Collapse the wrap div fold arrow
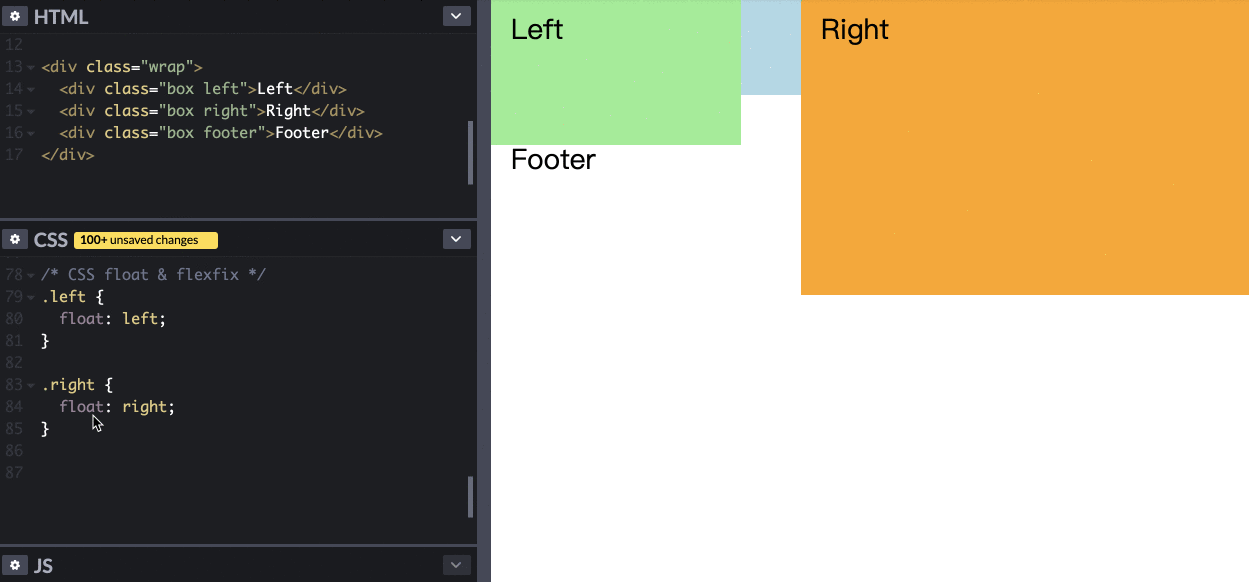 click(x=31, y=67)
